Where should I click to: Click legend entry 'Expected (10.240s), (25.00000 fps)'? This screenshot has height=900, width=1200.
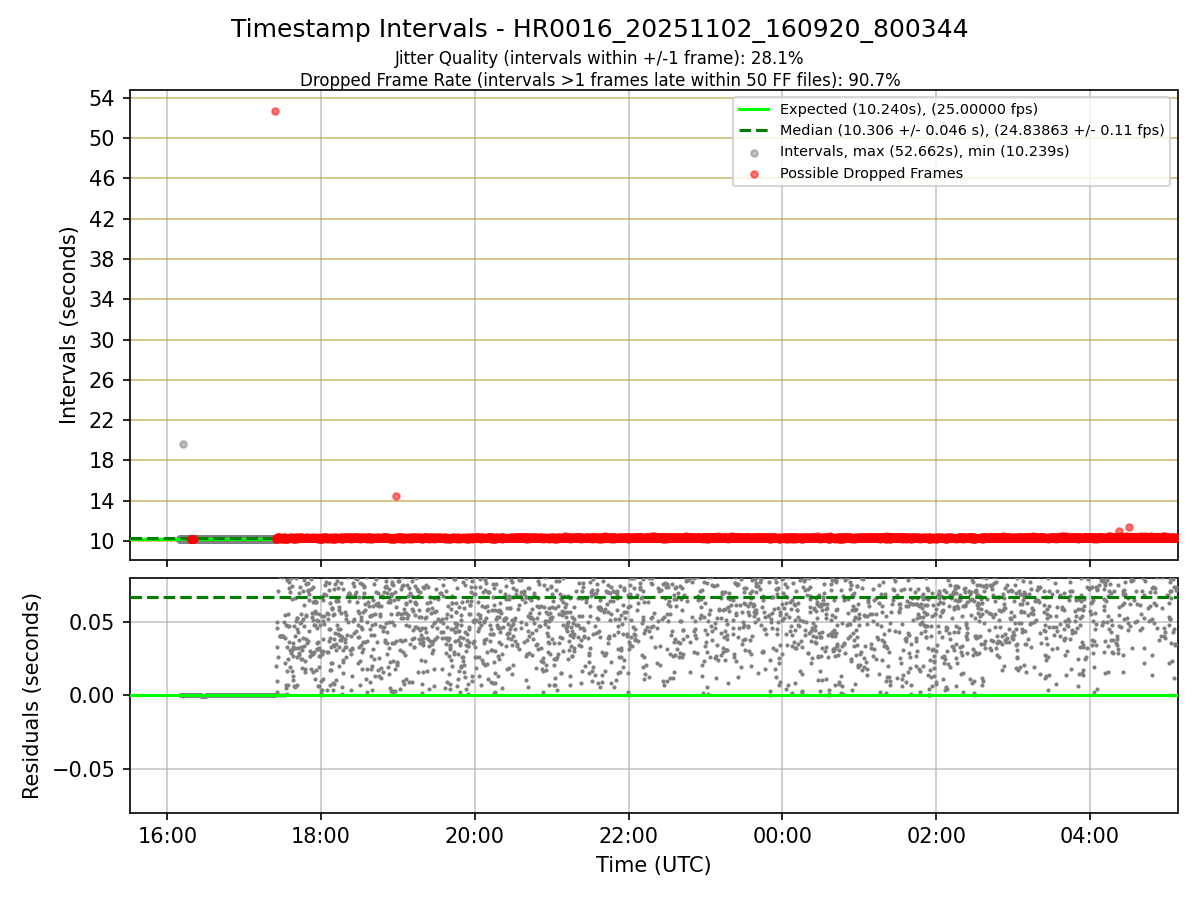(908, 109)
